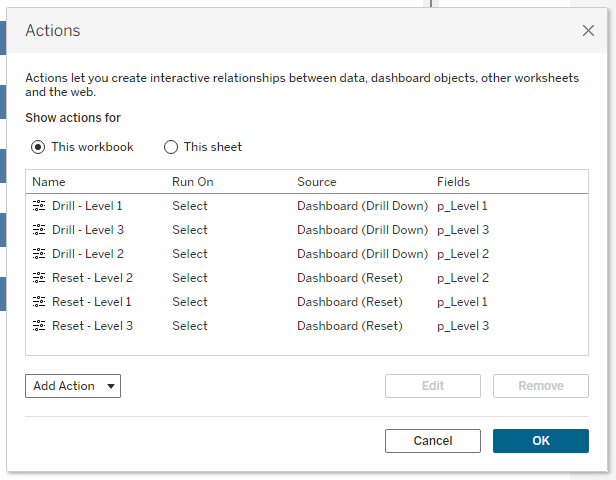Select the Drill - Level 2 action name
The width and height of the screenshot is (616, 480).
(x=88, y=254)
